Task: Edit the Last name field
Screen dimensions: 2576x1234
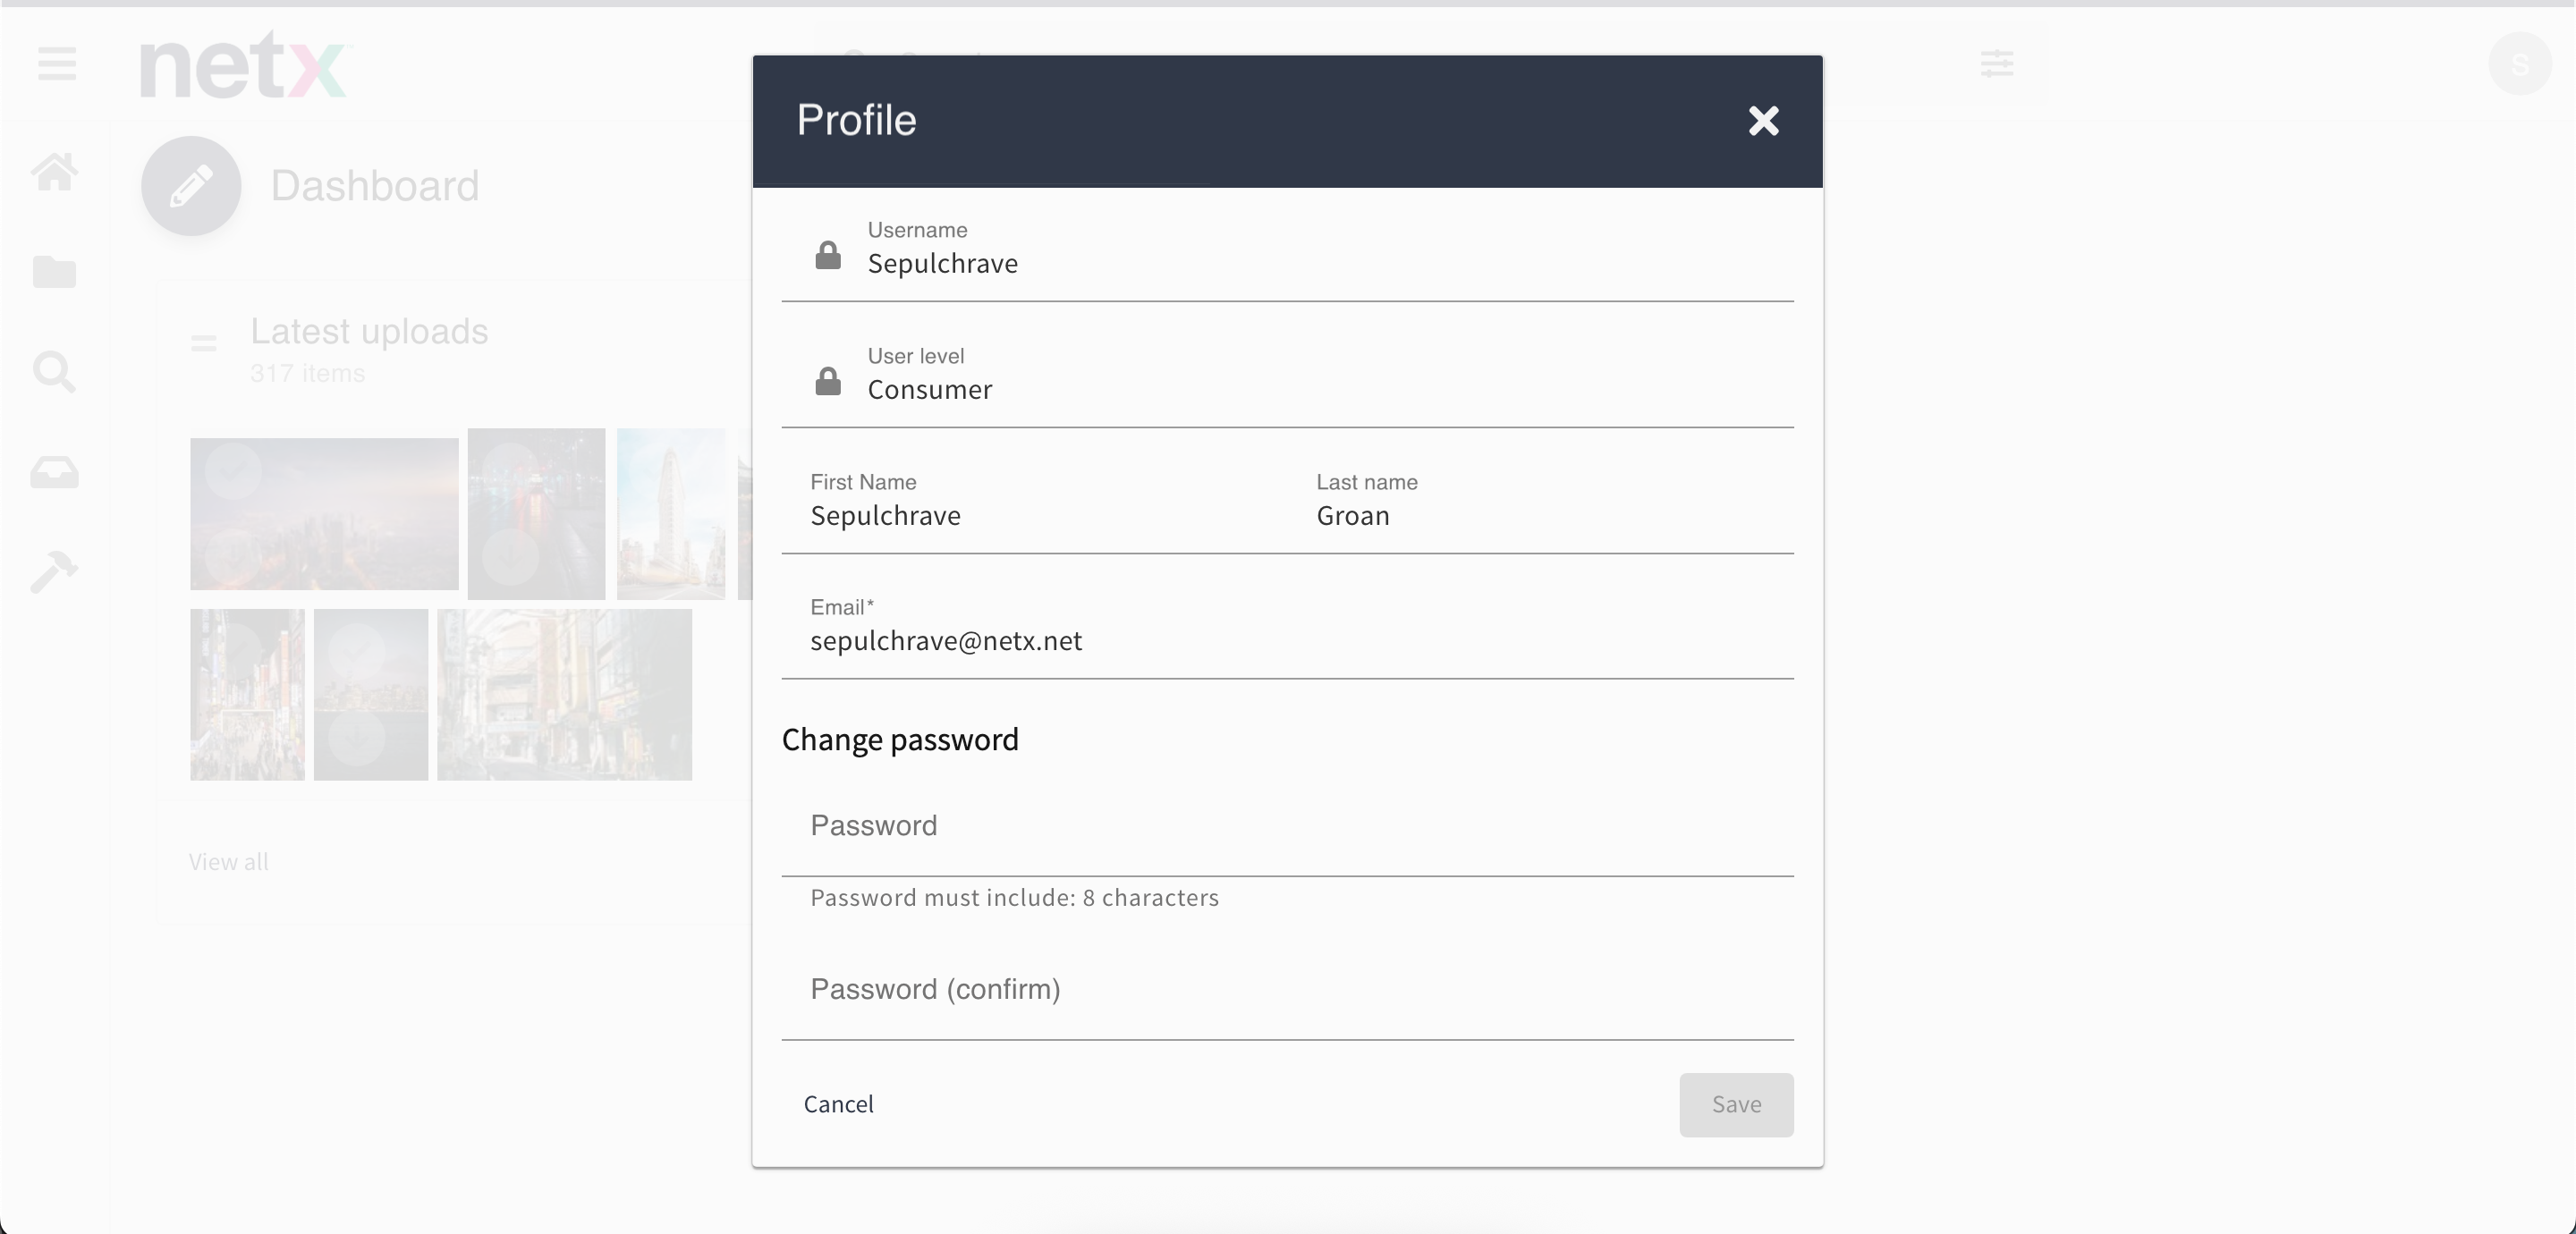Action: tap(1550, 516)
